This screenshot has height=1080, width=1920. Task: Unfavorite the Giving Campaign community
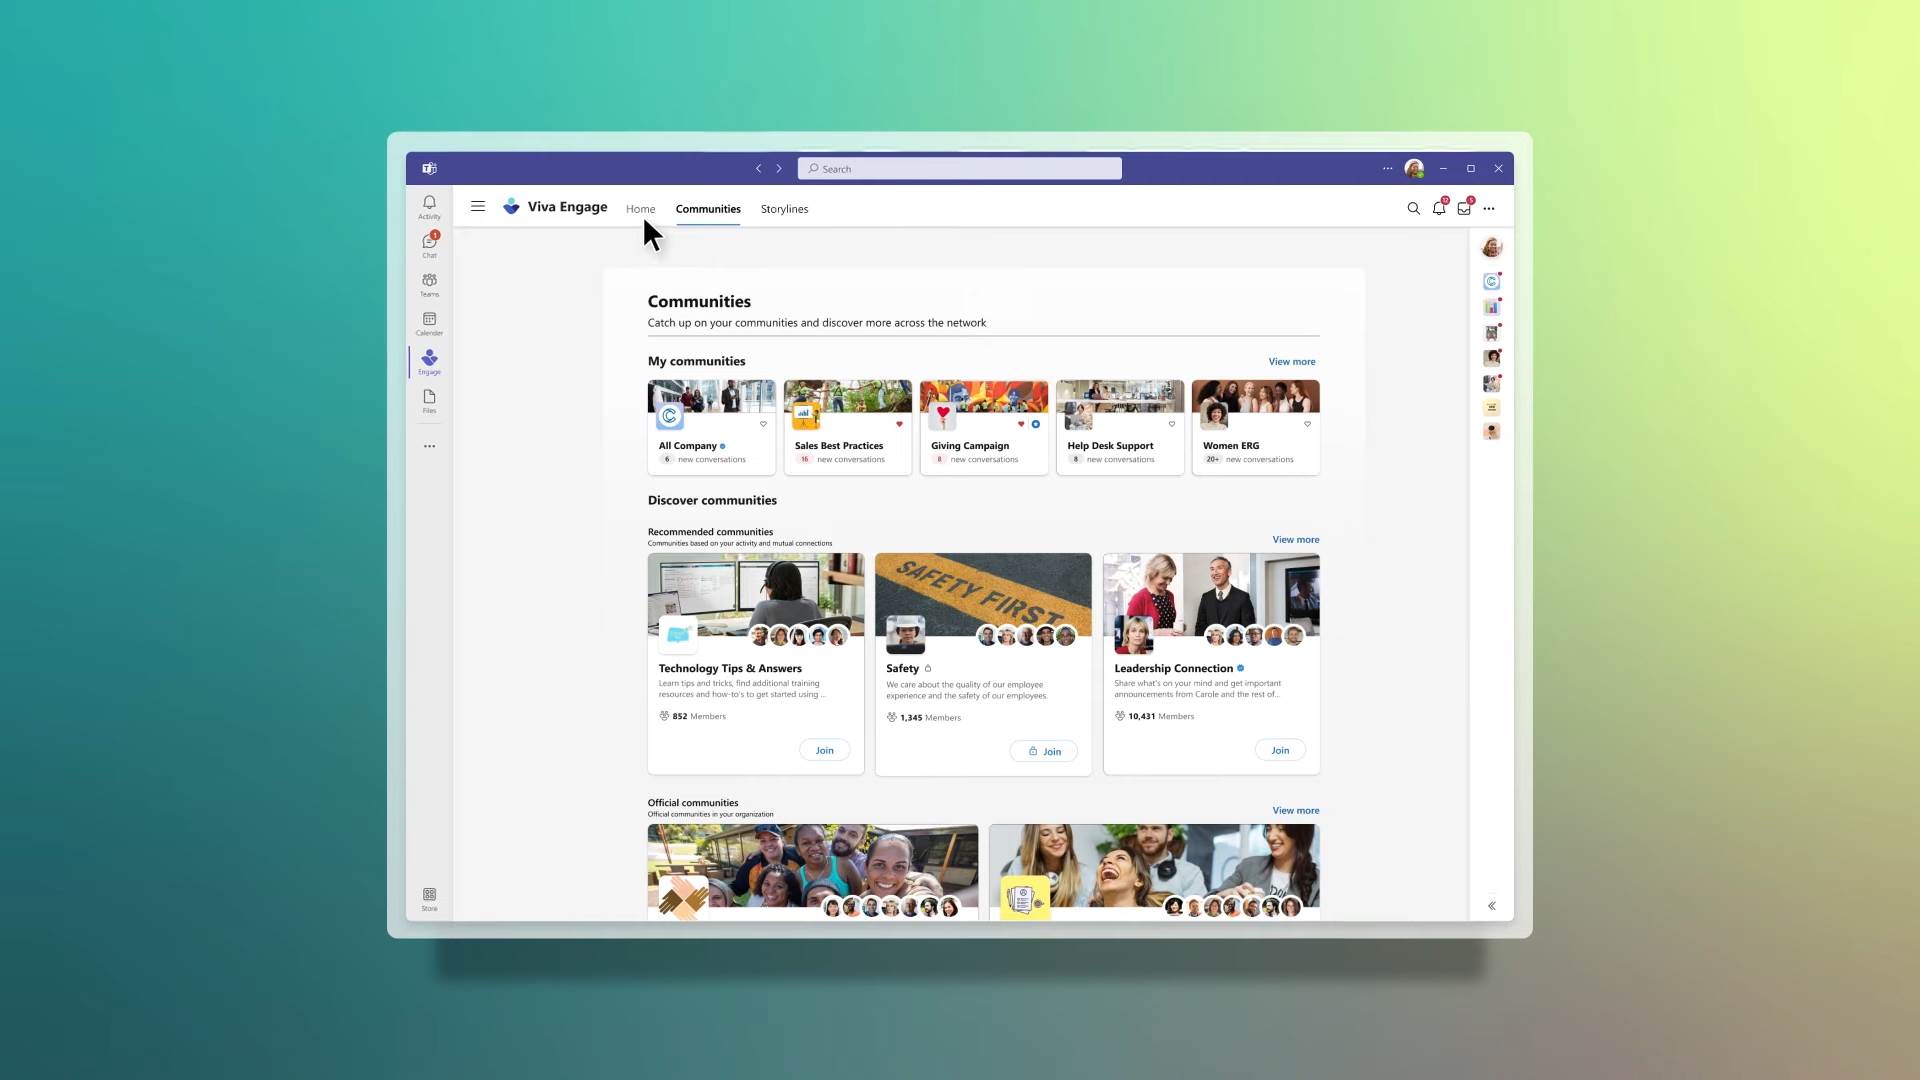(x=1020, y=424)
